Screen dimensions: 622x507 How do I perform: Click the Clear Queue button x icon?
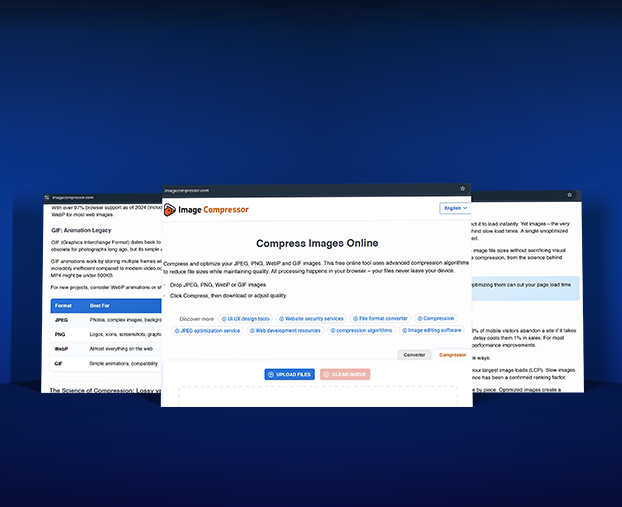[x=326, y=374]
